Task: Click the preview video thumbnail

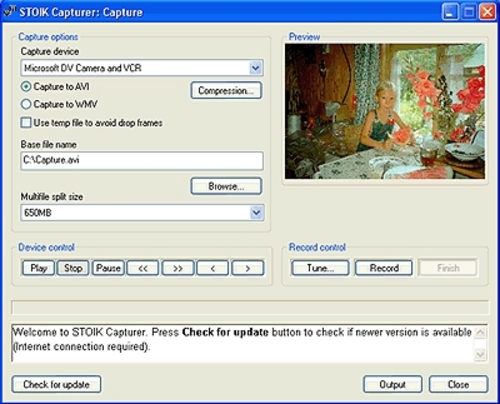Action: coord(385,111)
